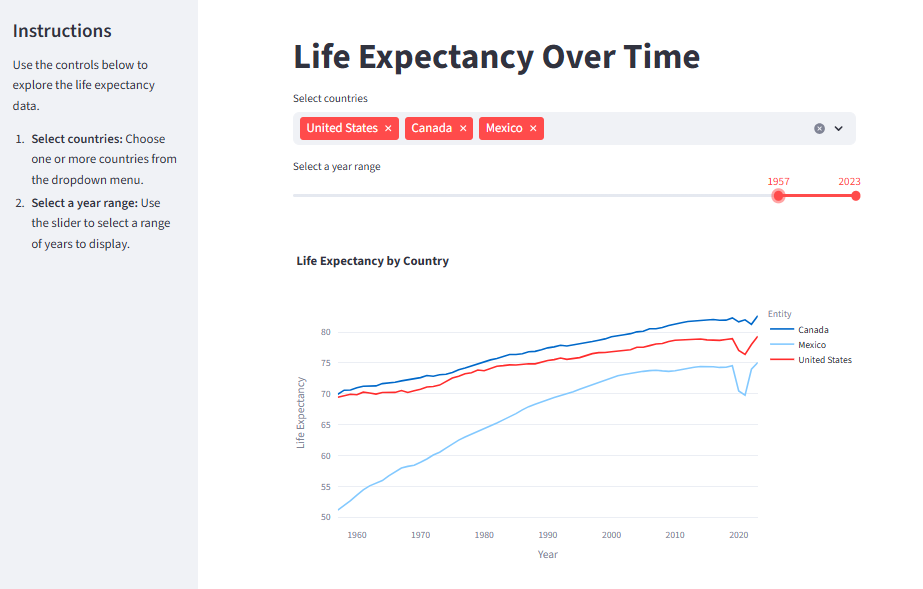The image size is (923, 589).
Task: Toggle Mexico in chart legend
Action: tap(812, 345)
